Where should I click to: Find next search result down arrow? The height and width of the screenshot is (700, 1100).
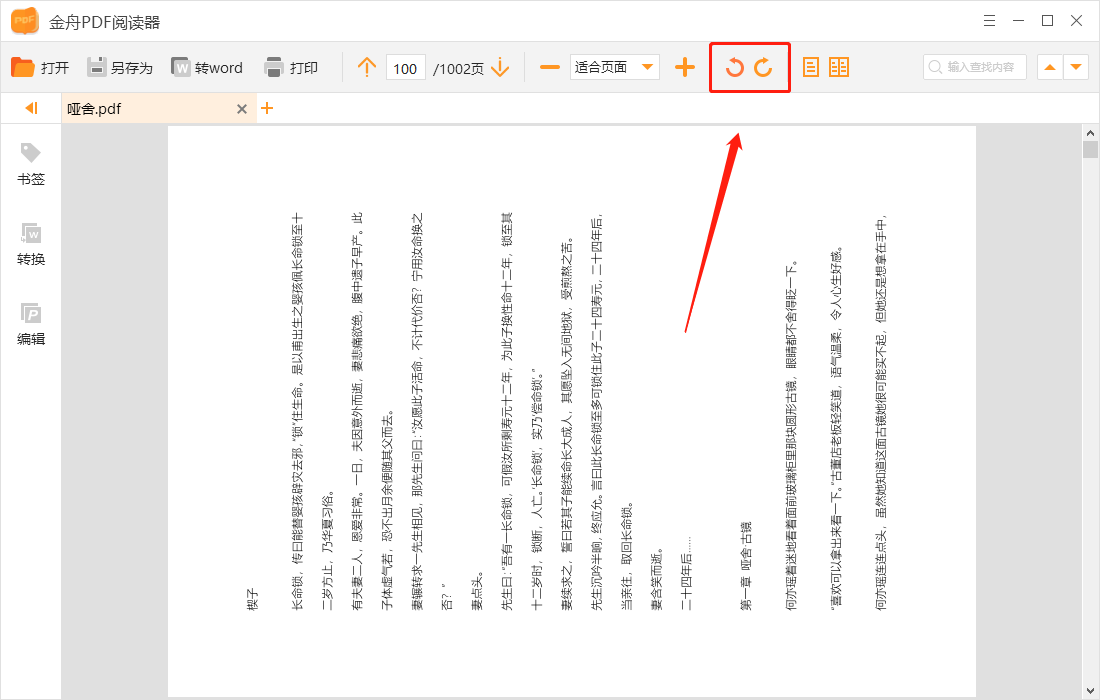[1076, 67]
